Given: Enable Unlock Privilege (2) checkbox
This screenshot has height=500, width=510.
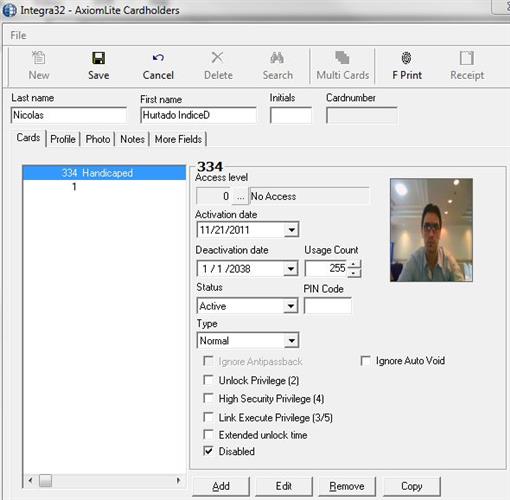Looking at the screenshot, I should point(208,380).
